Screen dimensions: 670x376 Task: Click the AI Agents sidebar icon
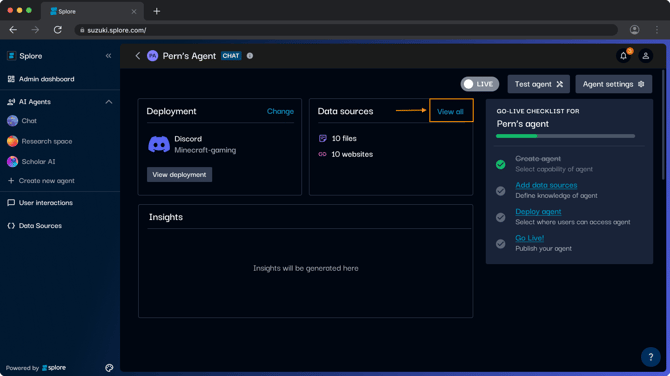[x=11, y=102]
